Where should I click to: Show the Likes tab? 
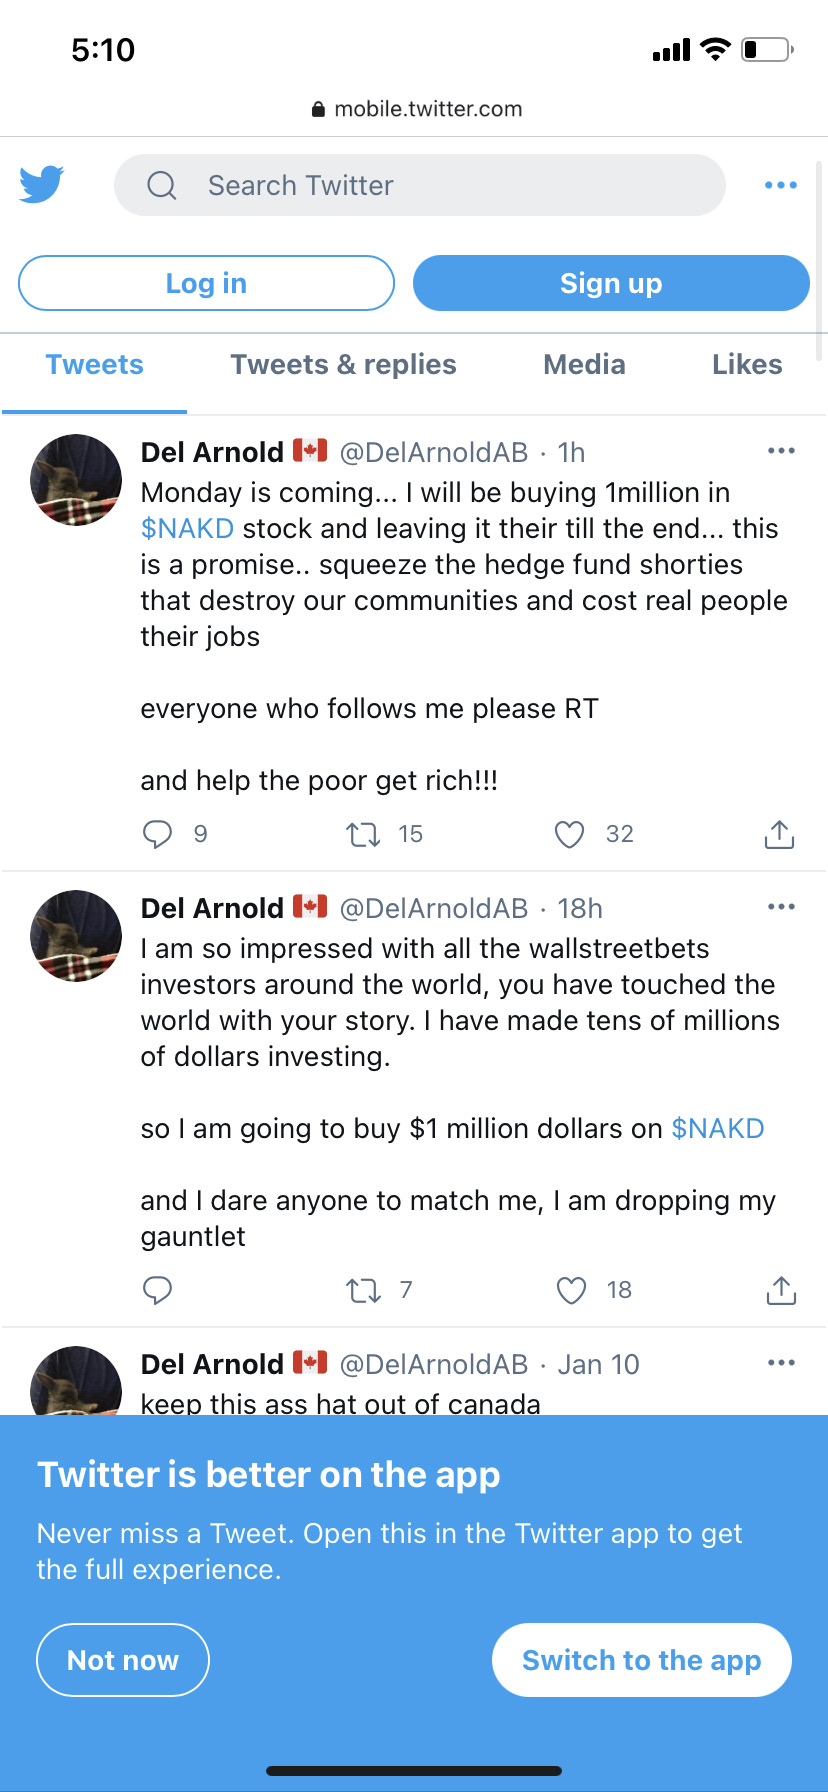pos(747,365)
